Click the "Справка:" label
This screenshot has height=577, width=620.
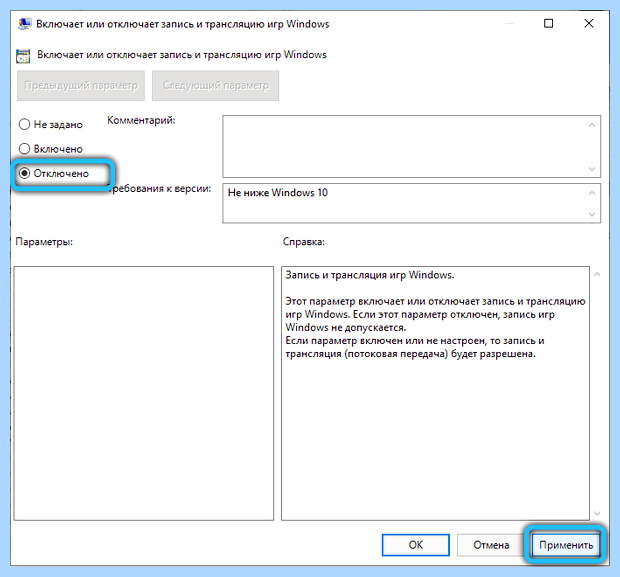[x=304, y=242]
